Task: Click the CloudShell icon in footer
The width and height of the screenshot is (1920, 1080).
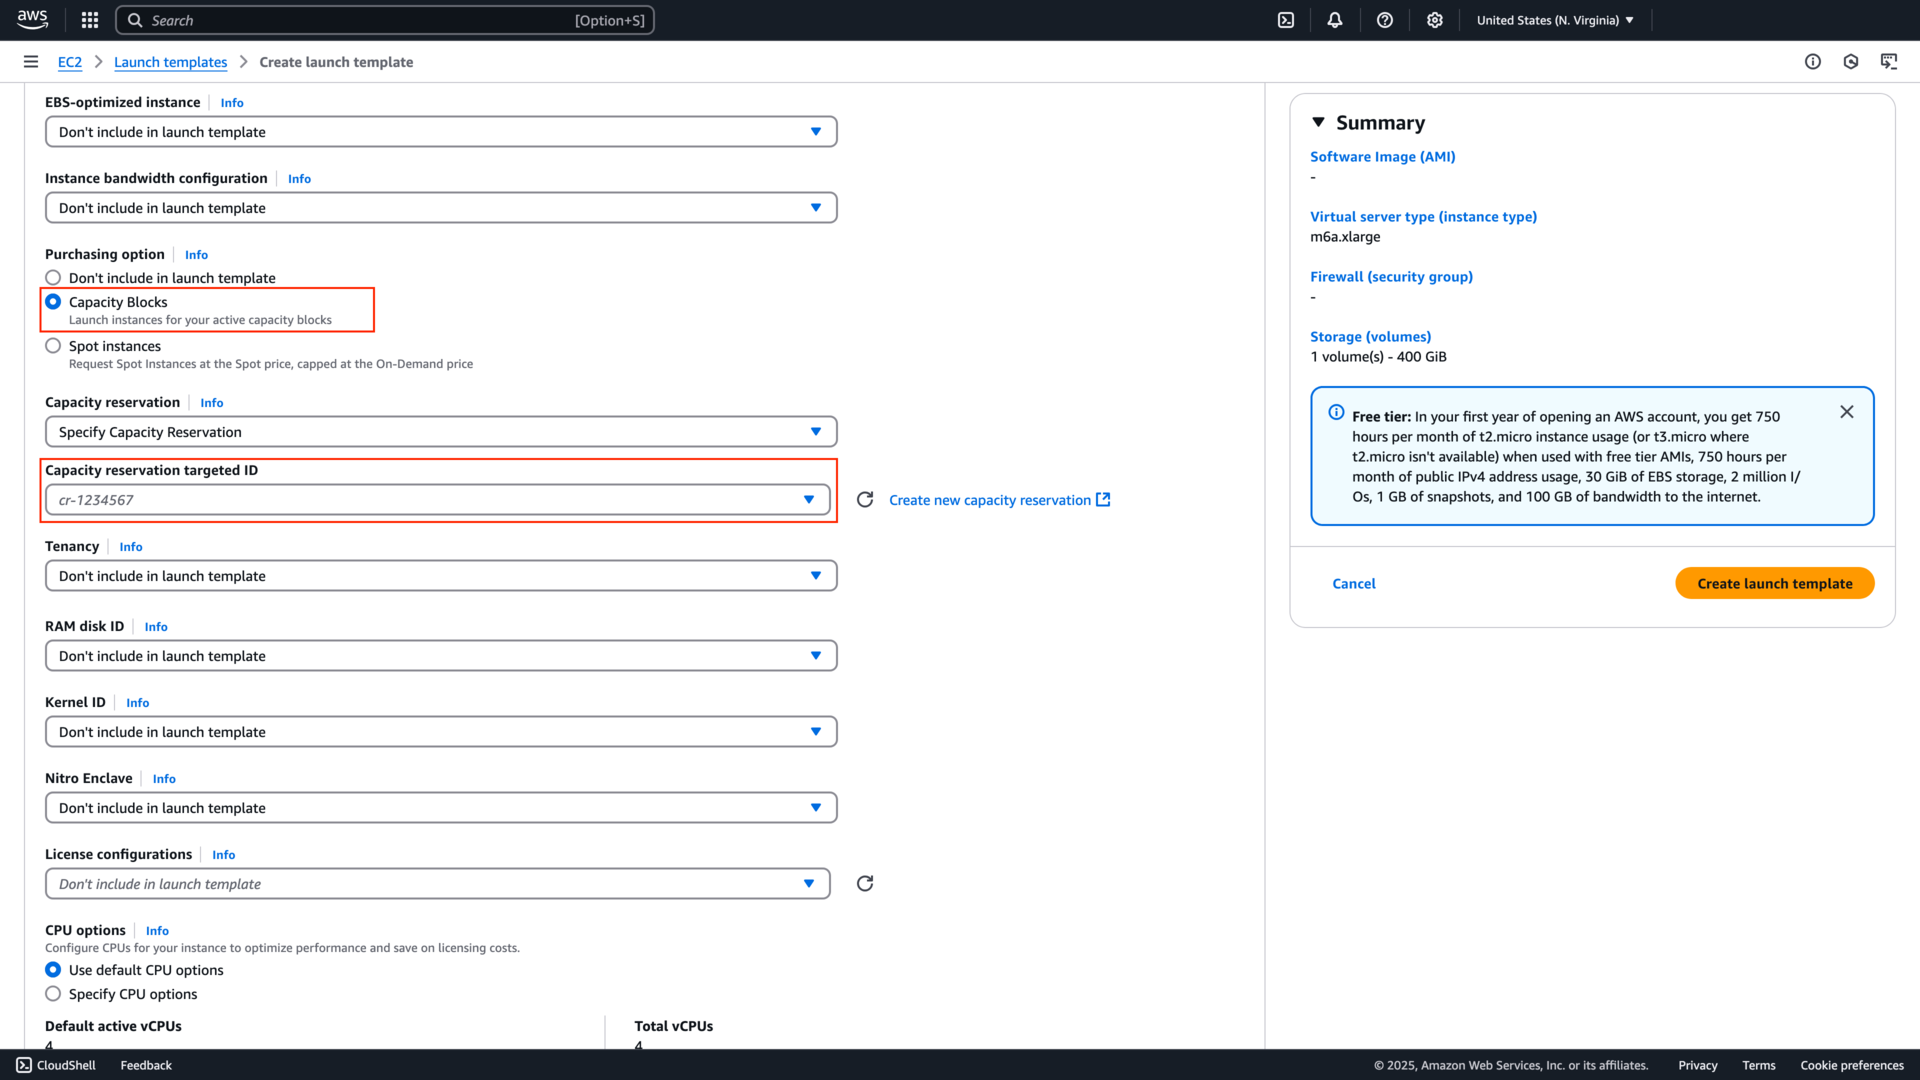Action: [x=24, y=1065]
